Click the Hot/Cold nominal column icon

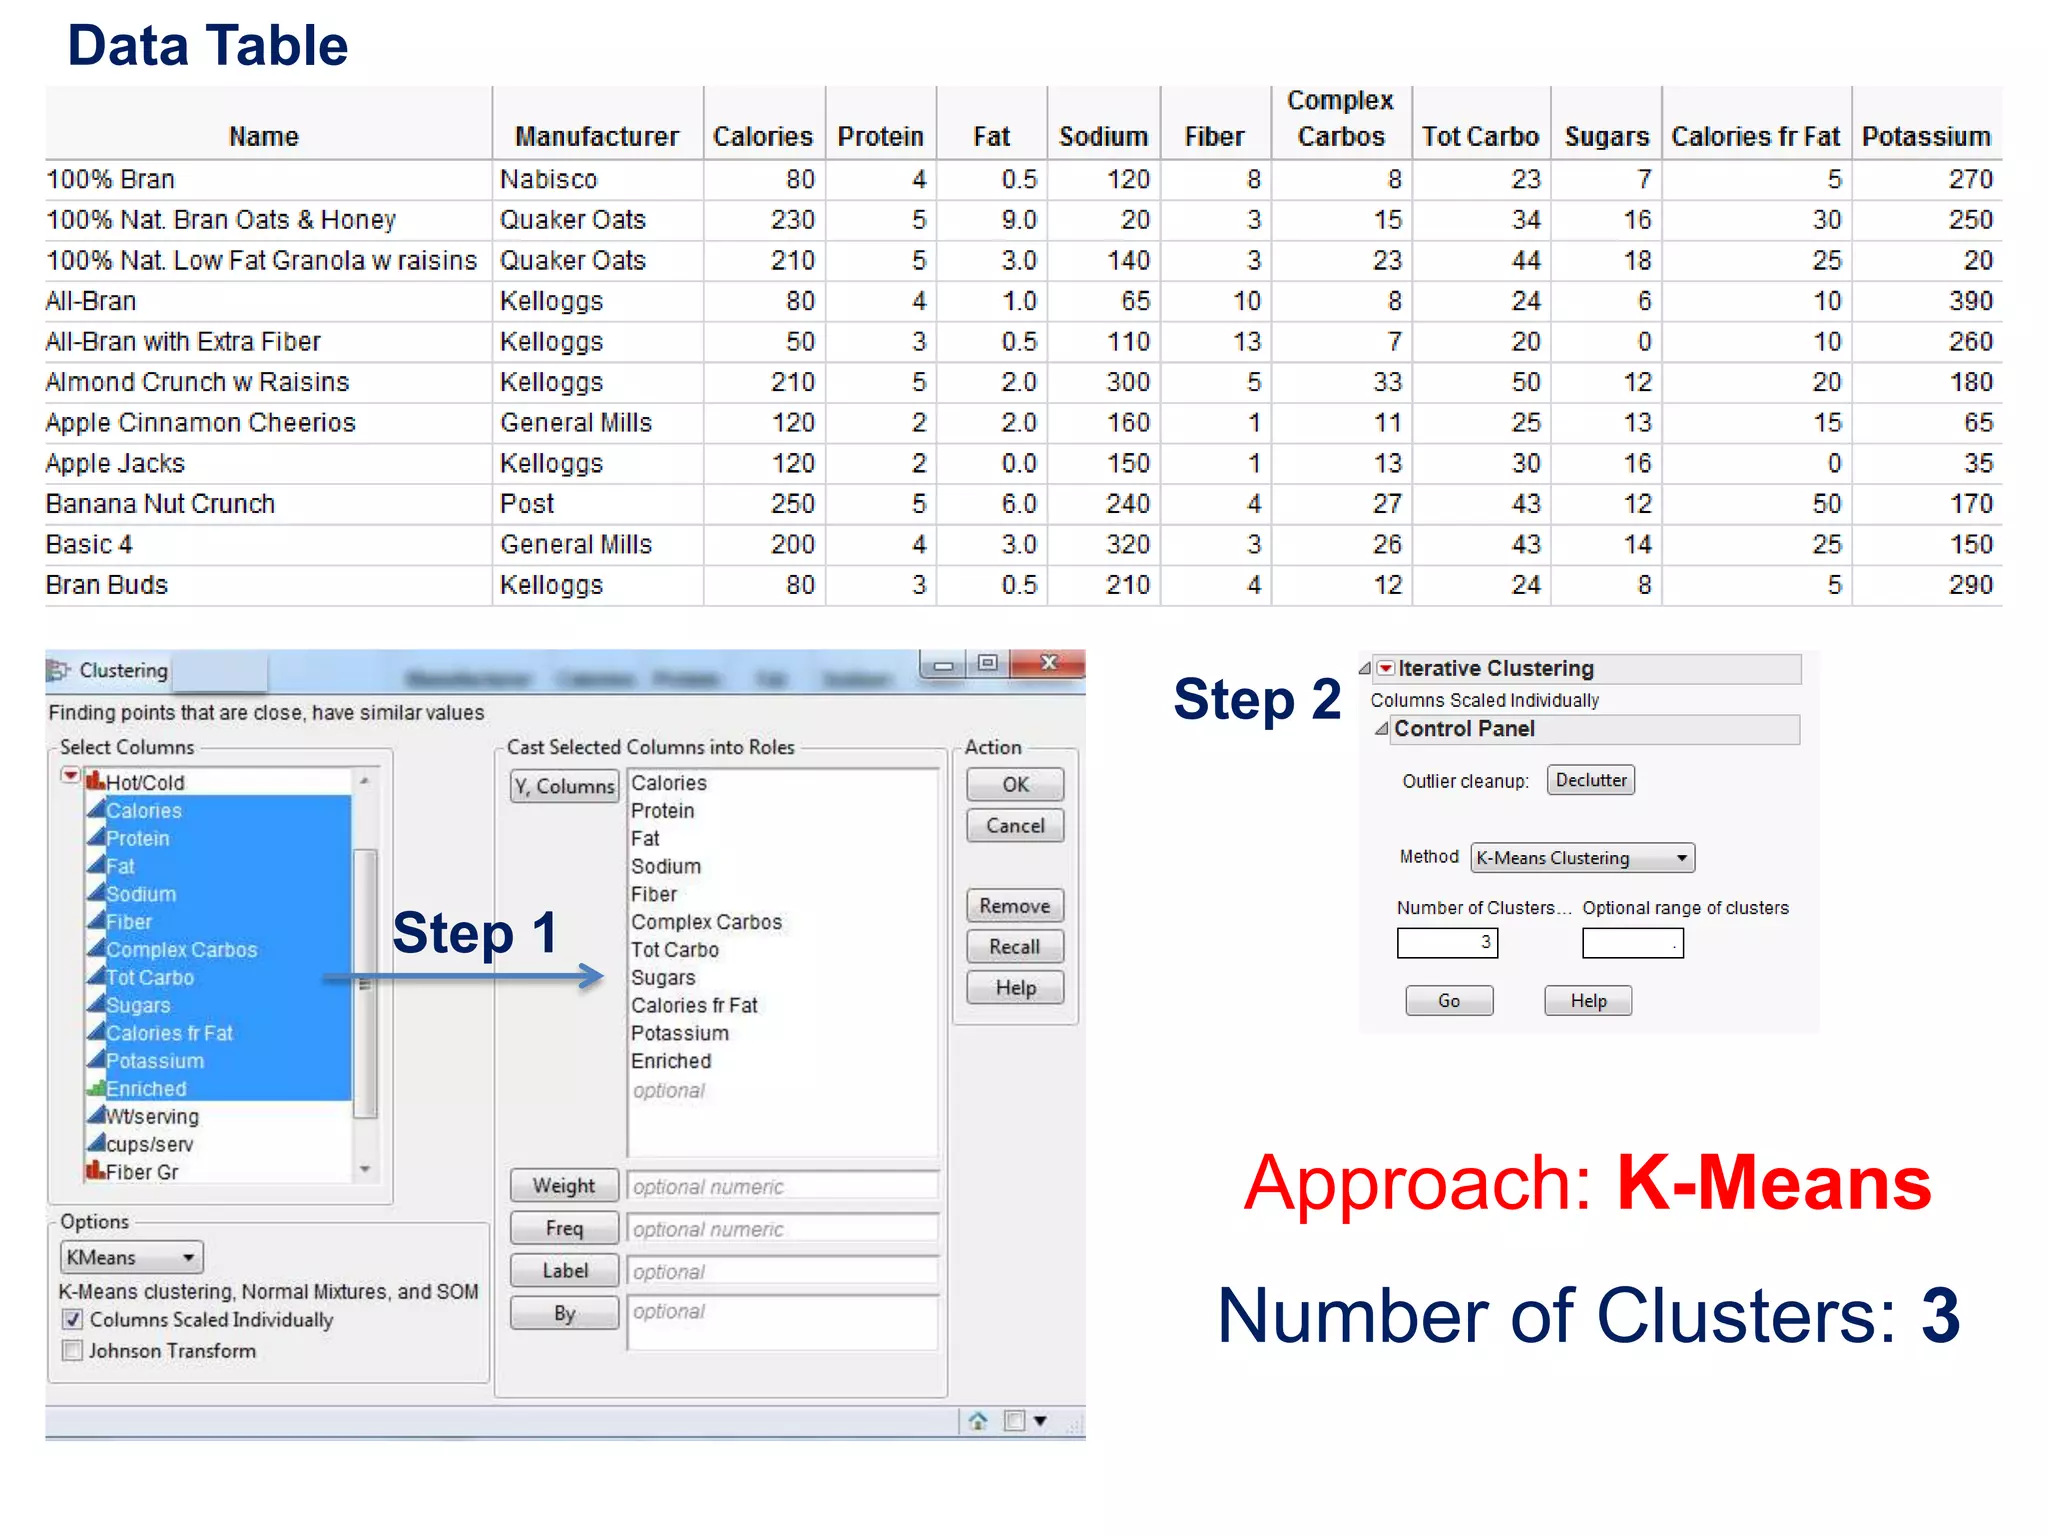point(95,781)
